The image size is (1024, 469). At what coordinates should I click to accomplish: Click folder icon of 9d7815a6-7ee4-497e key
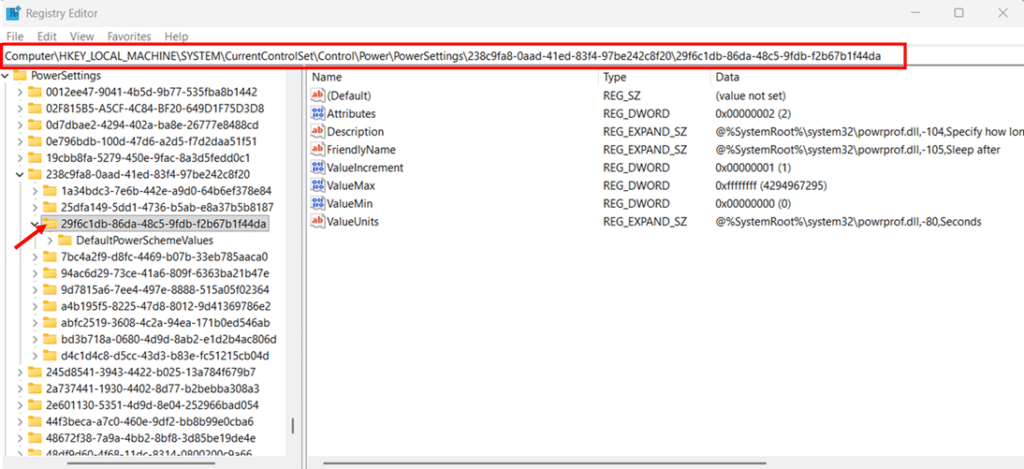50,289
